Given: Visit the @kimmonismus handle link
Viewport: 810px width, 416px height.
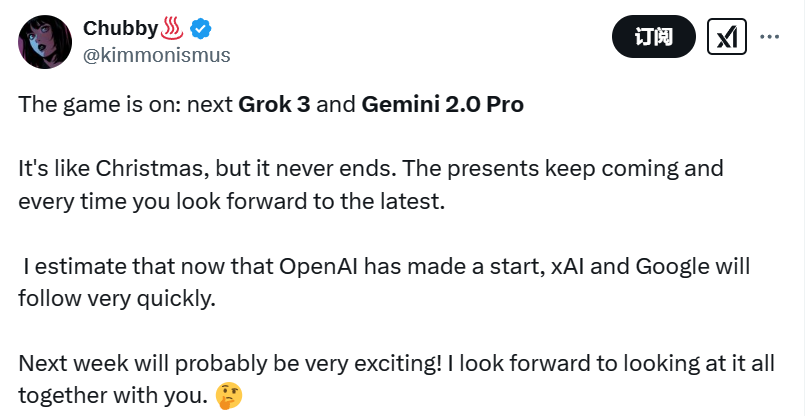Looking at the screenshot, I should tap(157, 54).
